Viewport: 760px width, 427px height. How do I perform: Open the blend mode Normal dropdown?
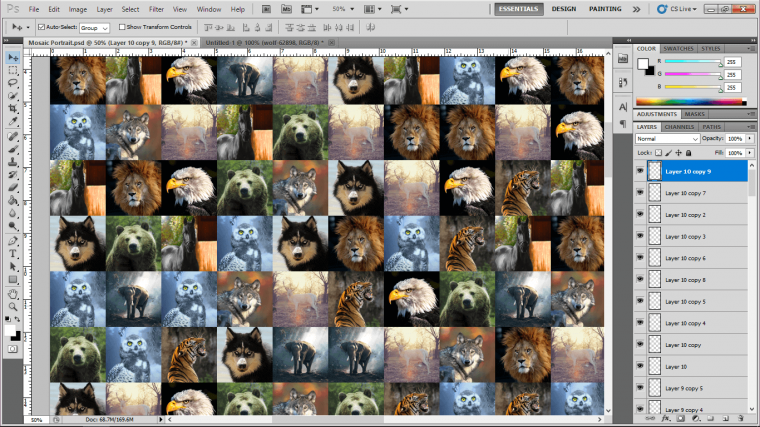(x=667, y=139)
